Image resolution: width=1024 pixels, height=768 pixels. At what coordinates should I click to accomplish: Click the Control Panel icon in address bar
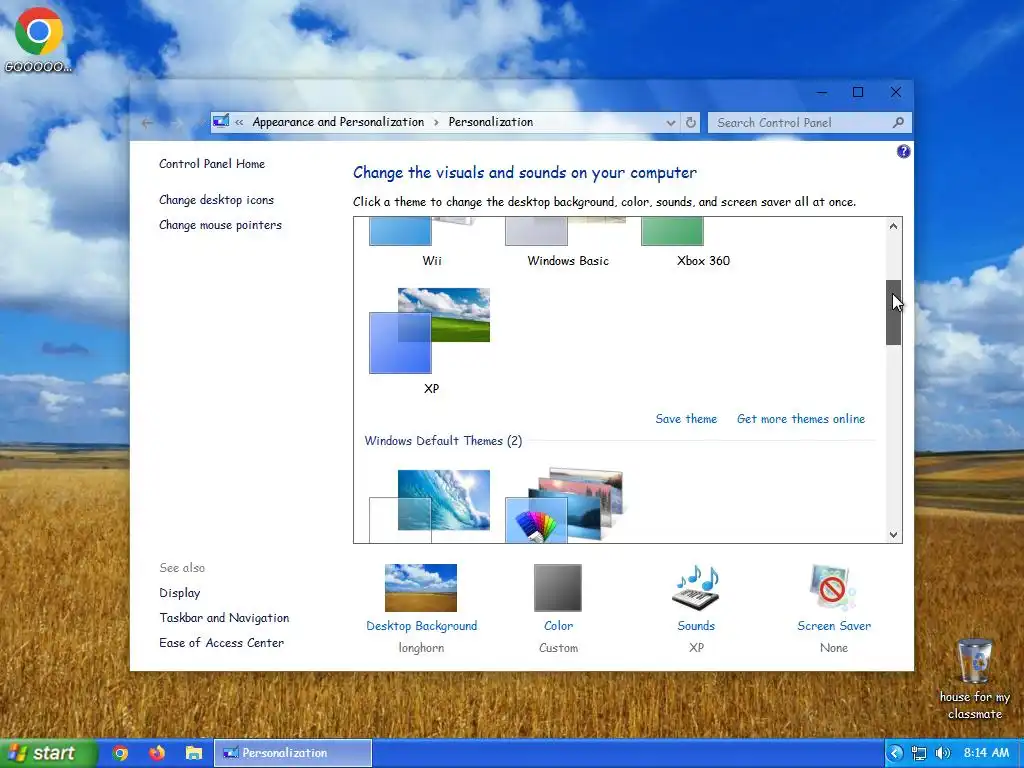tap(221, 121)
